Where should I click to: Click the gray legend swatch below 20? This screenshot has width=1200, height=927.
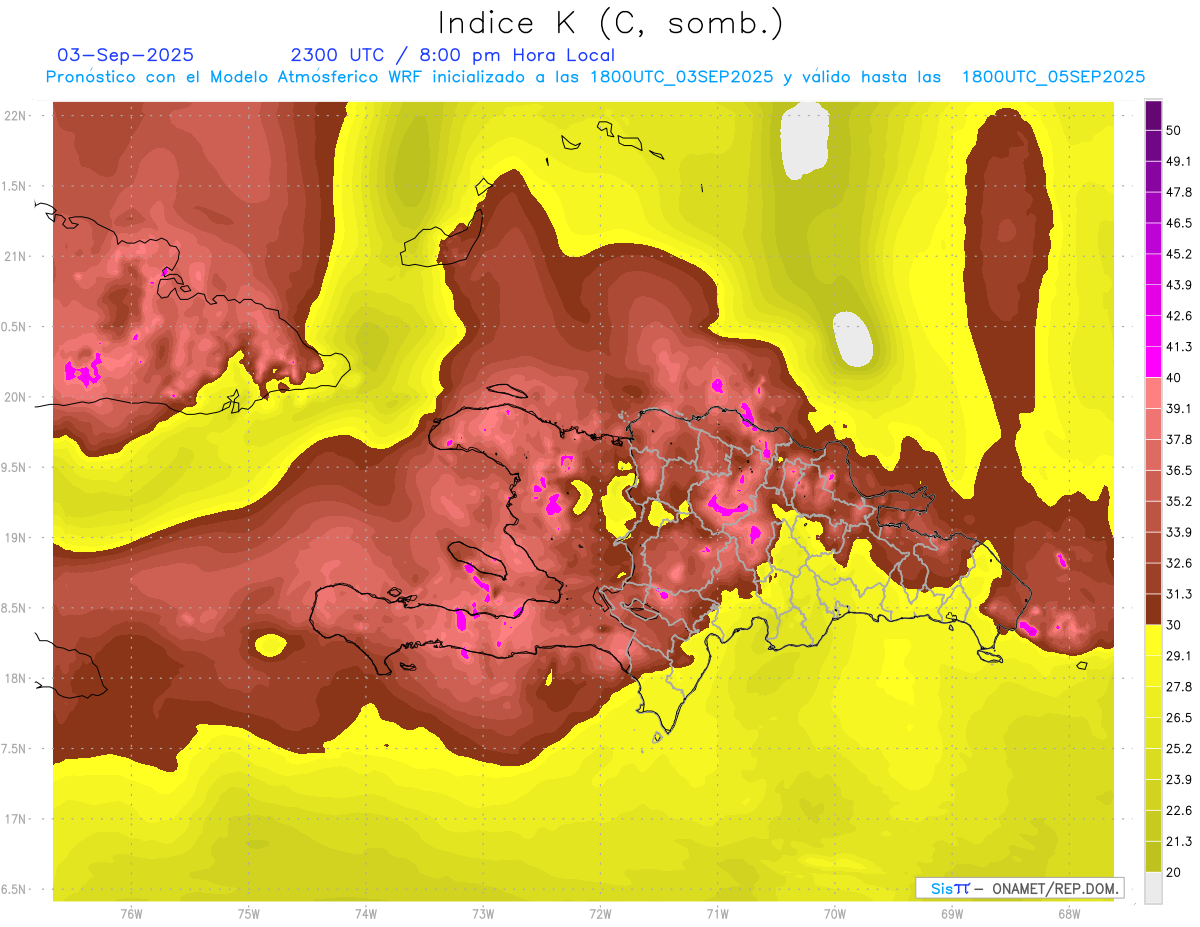pos(1153,888)
